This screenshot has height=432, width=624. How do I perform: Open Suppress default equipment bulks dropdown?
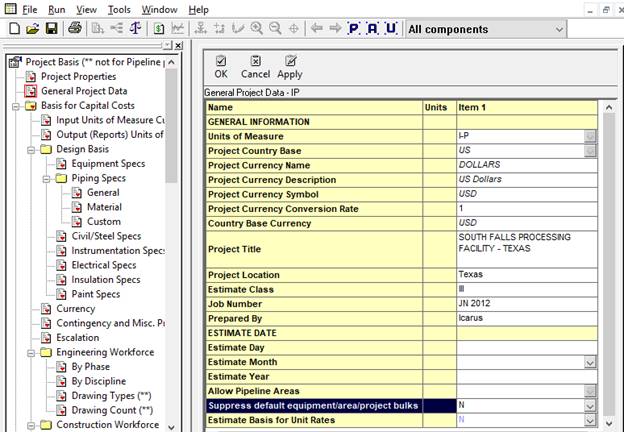click(x=590, y=406)
